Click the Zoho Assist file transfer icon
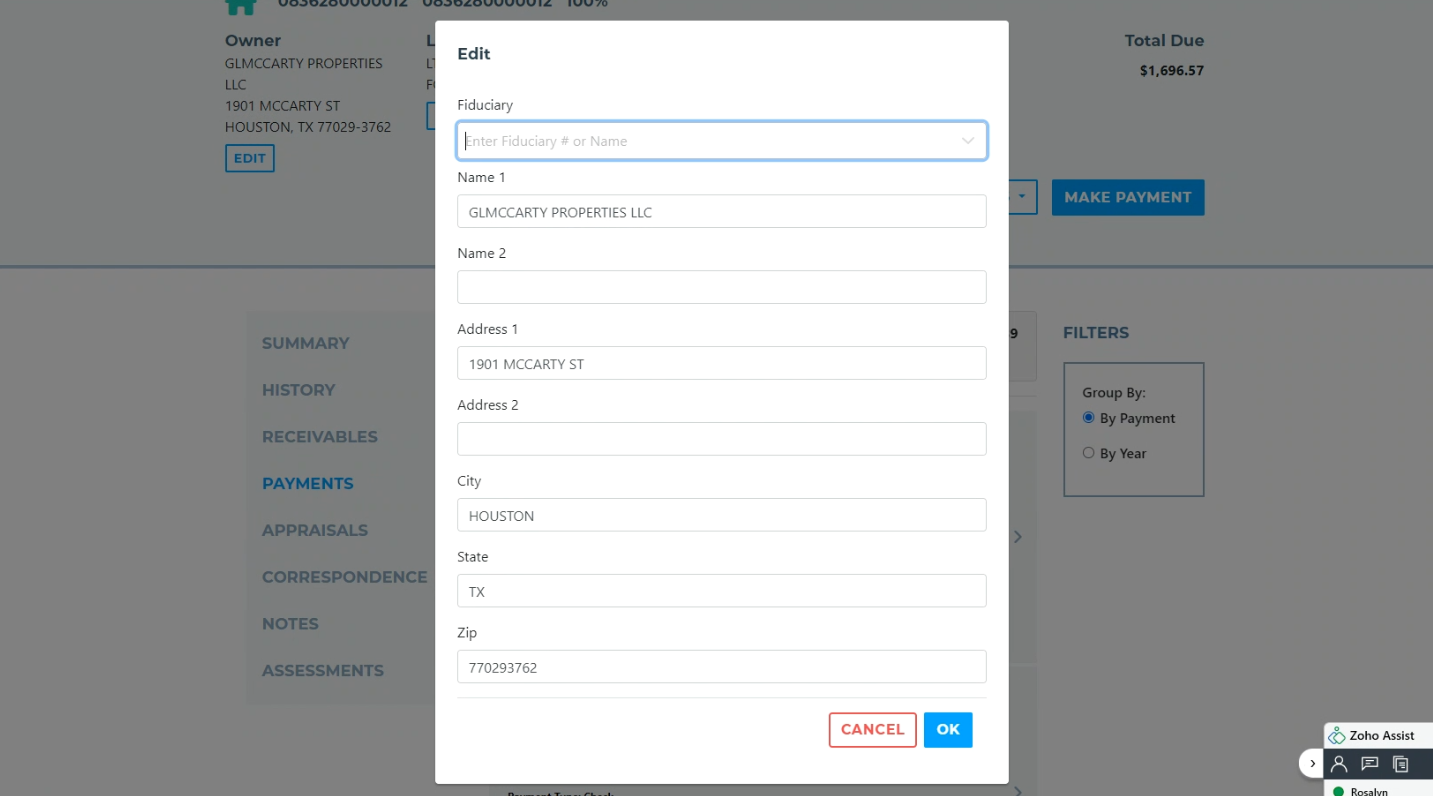 [x=1401, y=764]
